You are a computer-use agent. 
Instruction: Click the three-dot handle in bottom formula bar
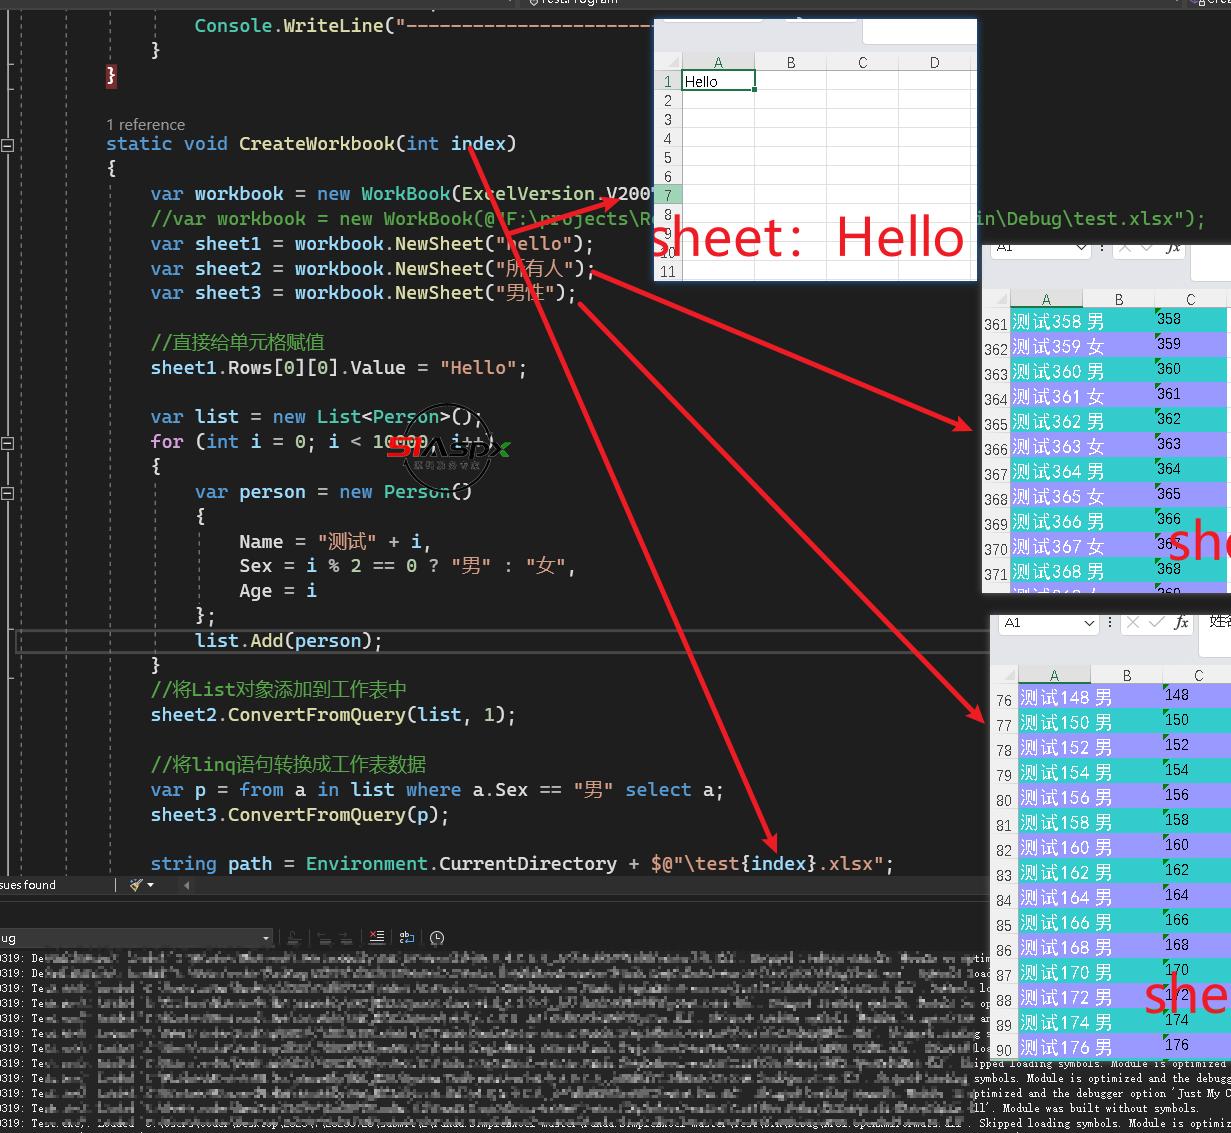[x=1110, y=622]
